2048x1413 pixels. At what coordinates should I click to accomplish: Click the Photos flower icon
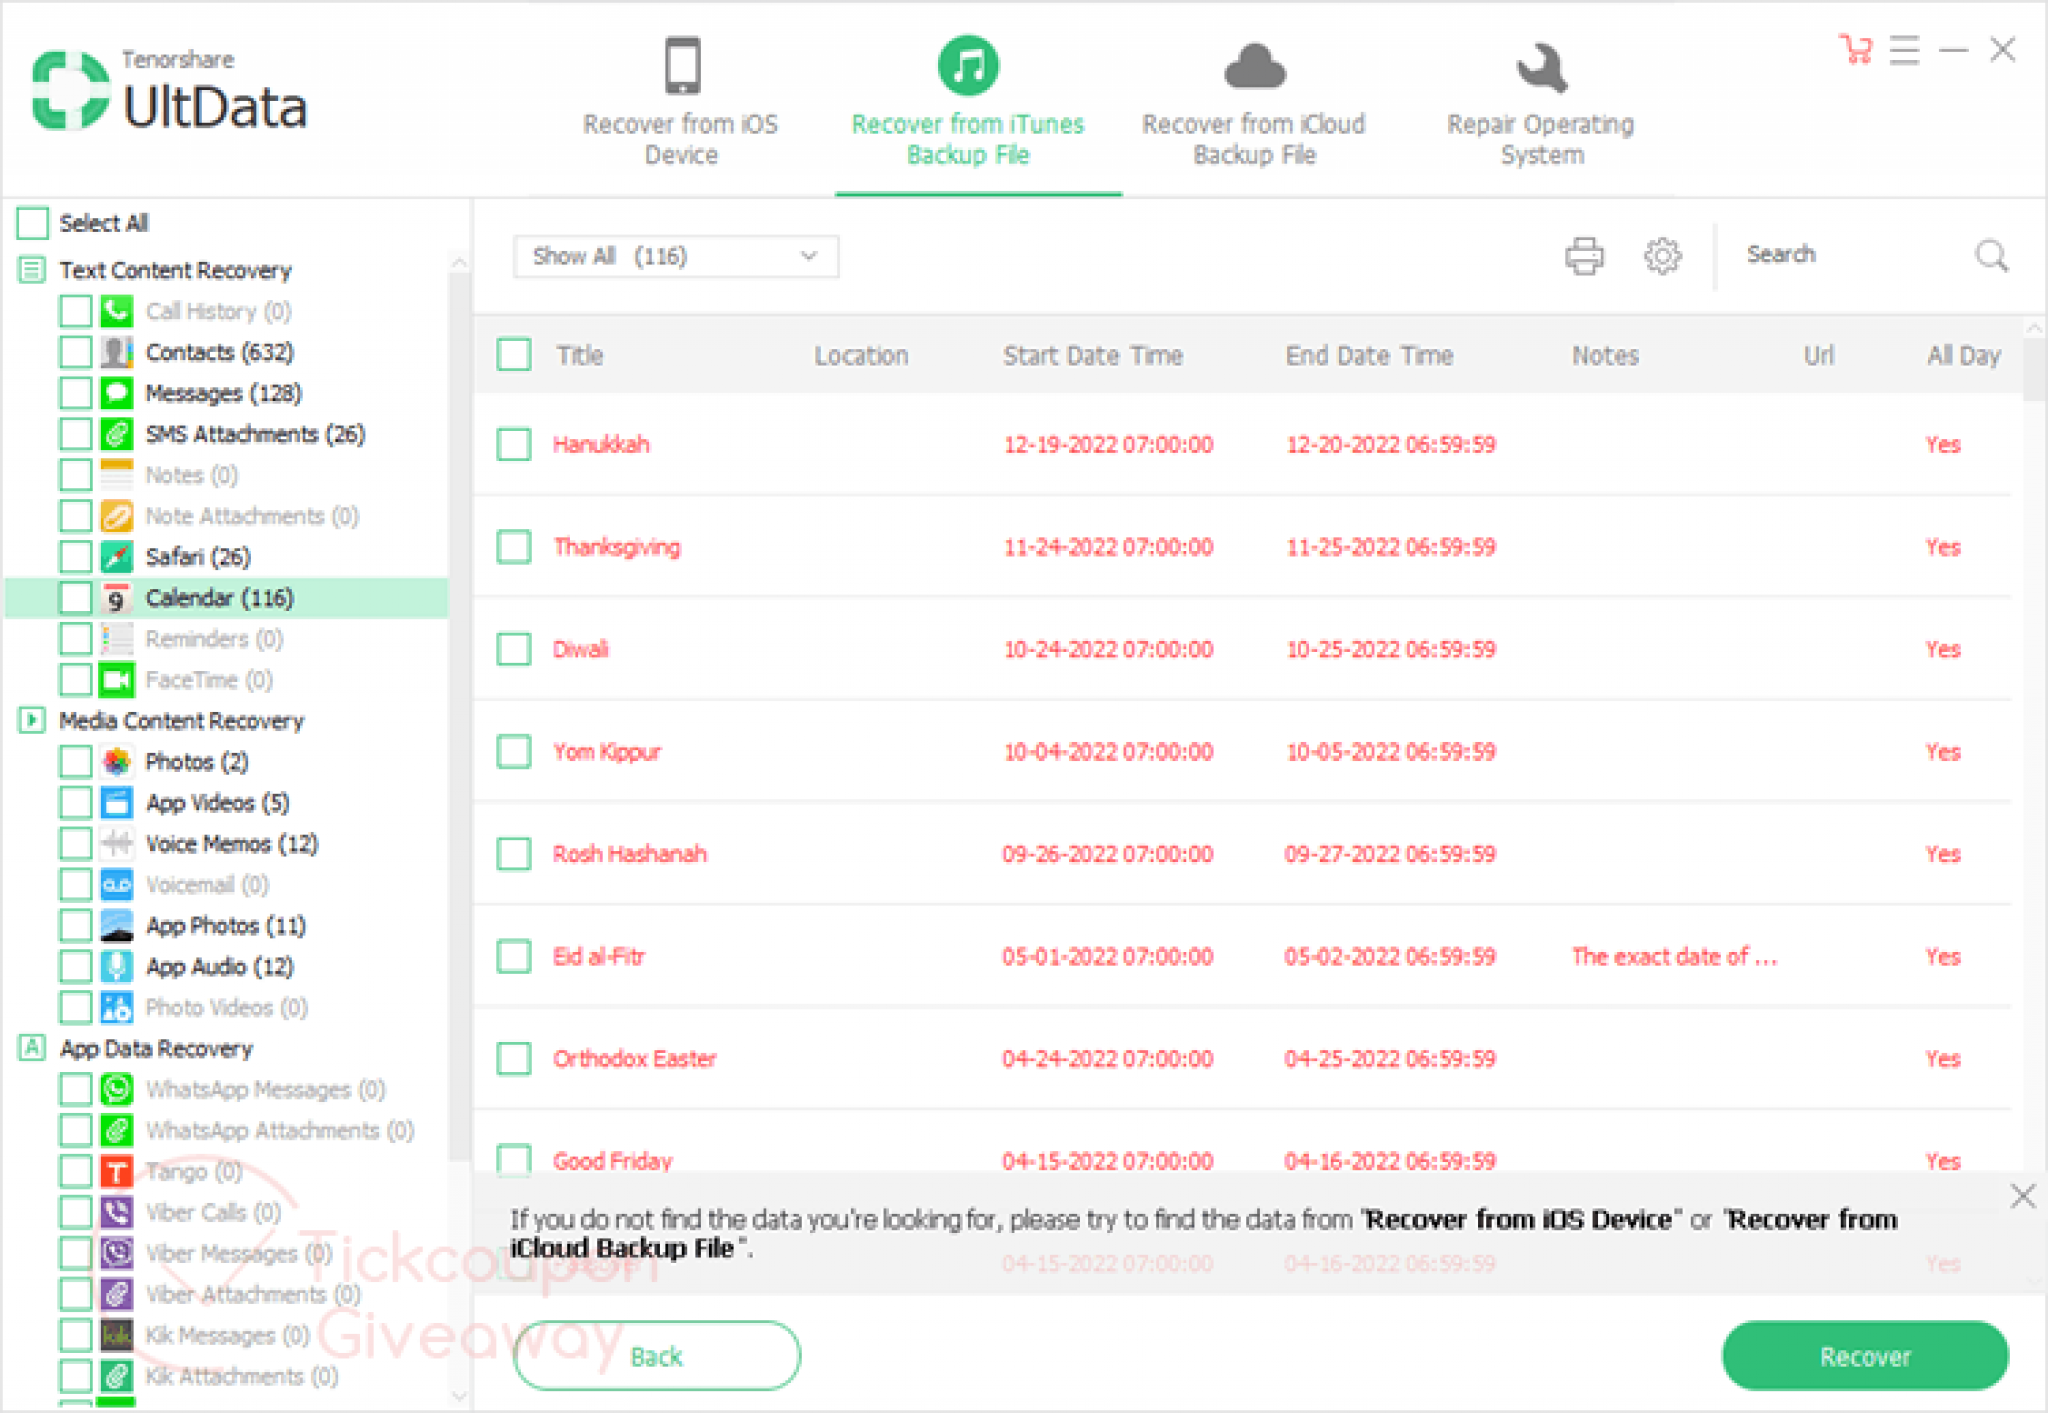117,762
